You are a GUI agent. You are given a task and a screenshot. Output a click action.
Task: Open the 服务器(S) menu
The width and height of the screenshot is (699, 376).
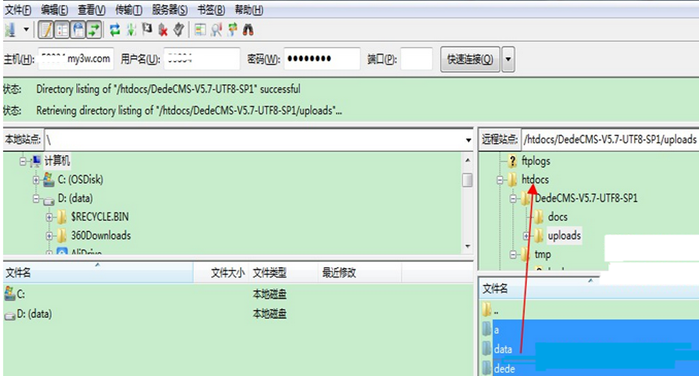pyautogui.click(x=169, y=9)
